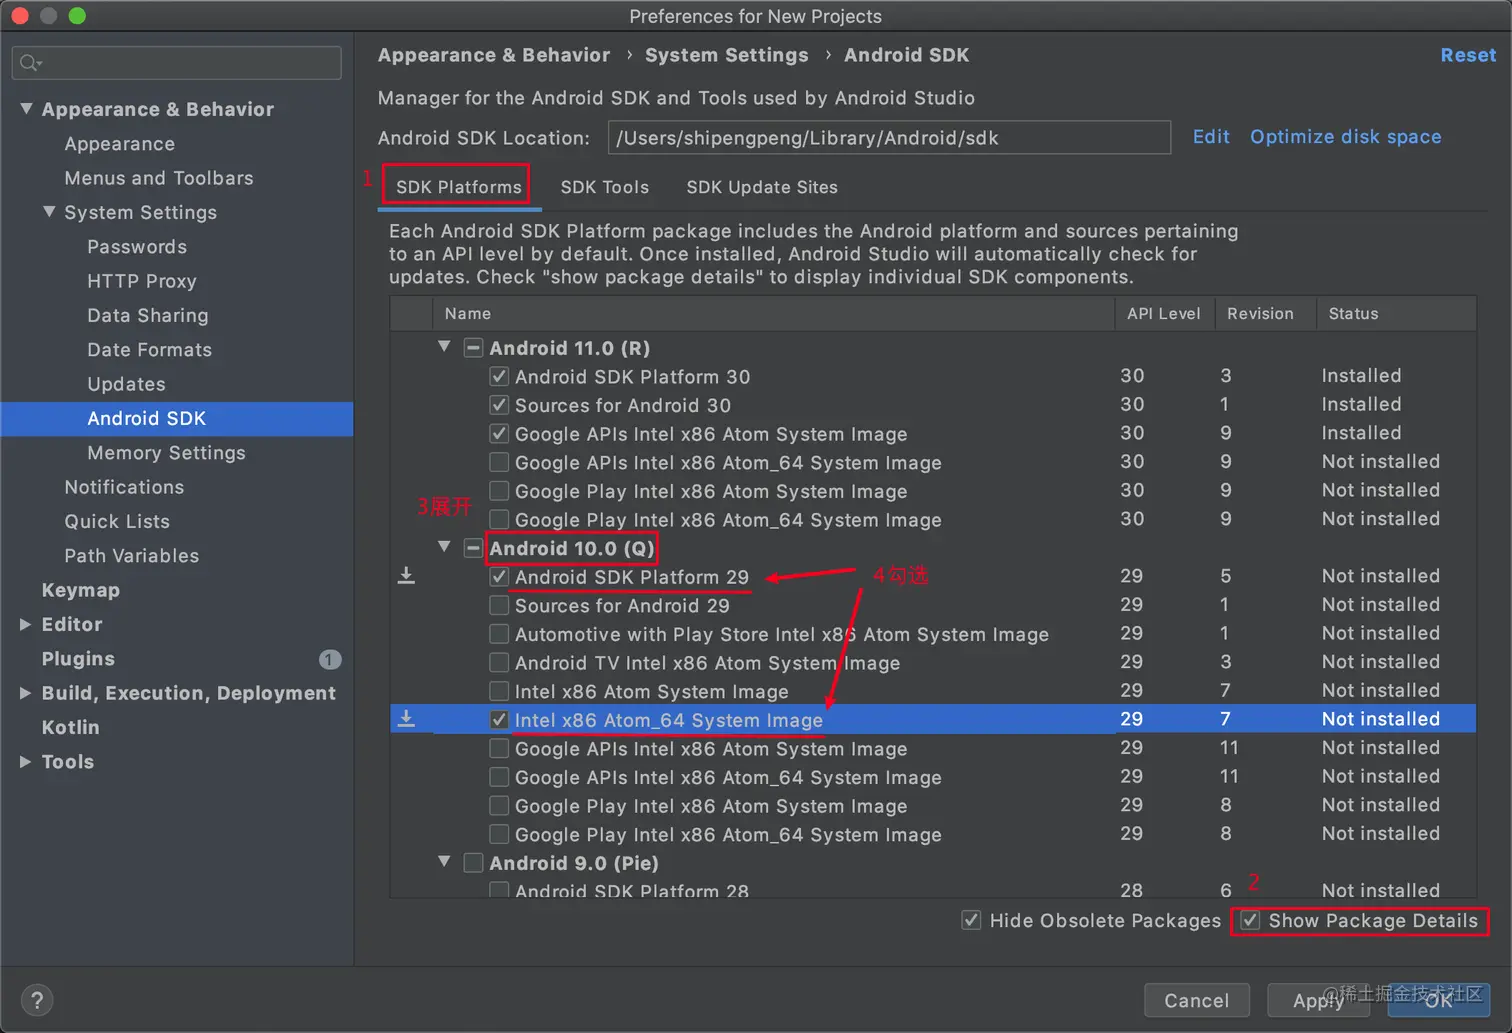The height and width of the screenshot is (1033, 1512).
Task: Switch to the SDK Tools tab
Action: 604,187
